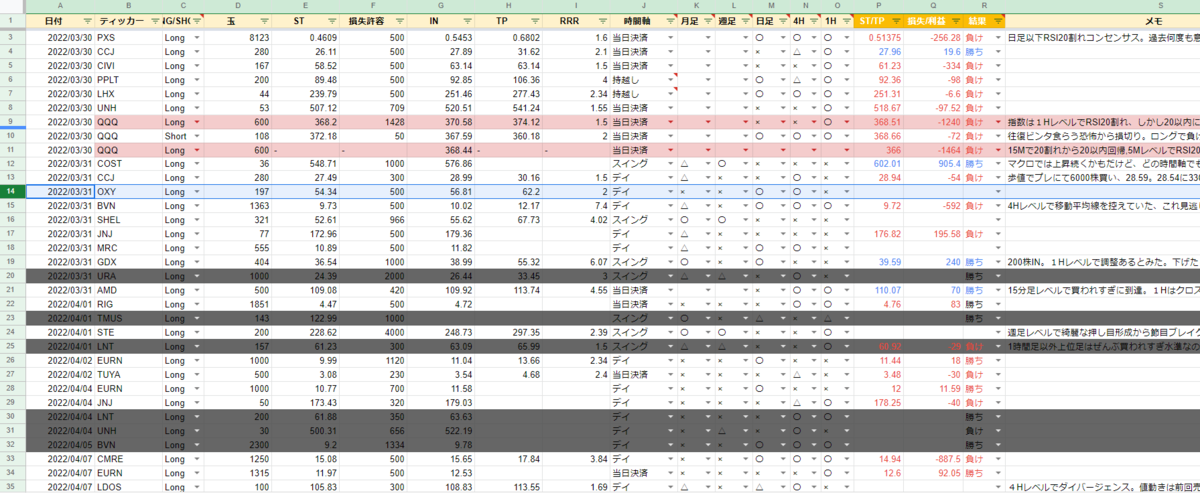Select the 7.4 RRR cell in the BVN row
Viewport: 1200px width, 493px height.
576,205
